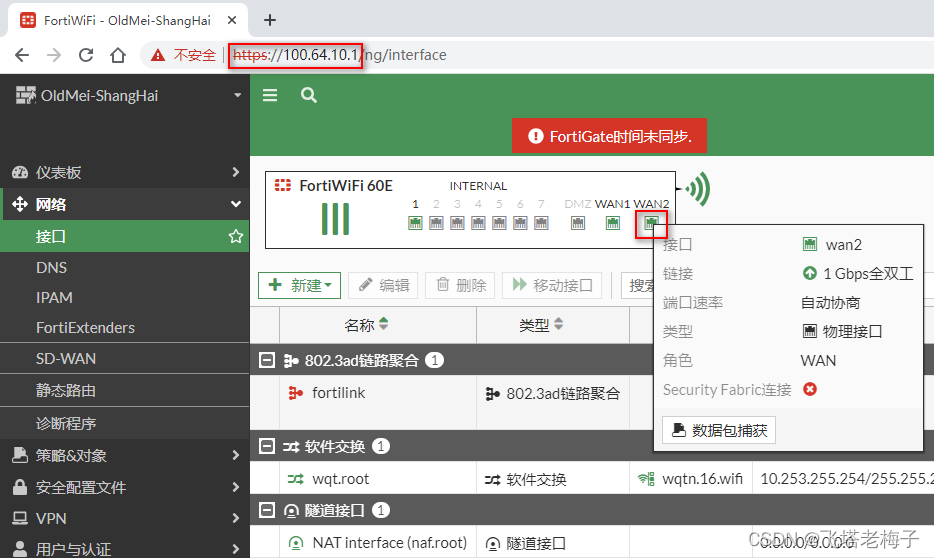934x558 pixels.
Task: Reload the page with the refresh icon
Action: (x=86, y=55)
